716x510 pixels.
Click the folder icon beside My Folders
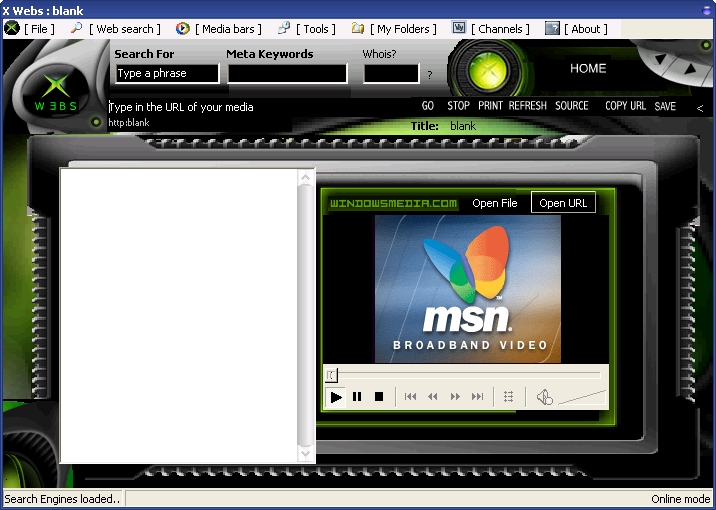[x=358, y=28]
